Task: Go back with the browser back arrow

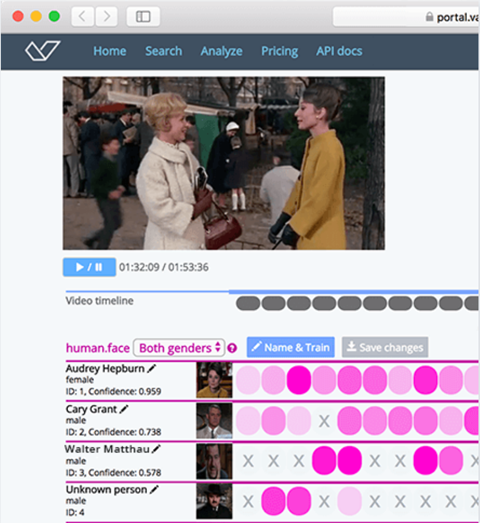Action: (82, 16)
